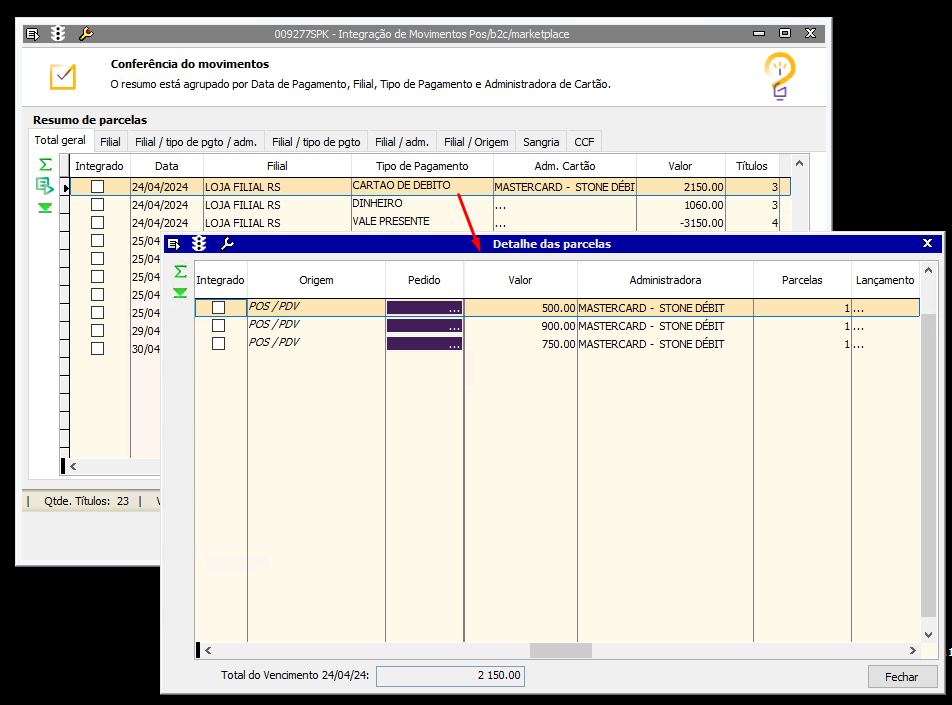
Task: Click the sigma totals icon in Resumo de parcelas
Action: [46, 165]
